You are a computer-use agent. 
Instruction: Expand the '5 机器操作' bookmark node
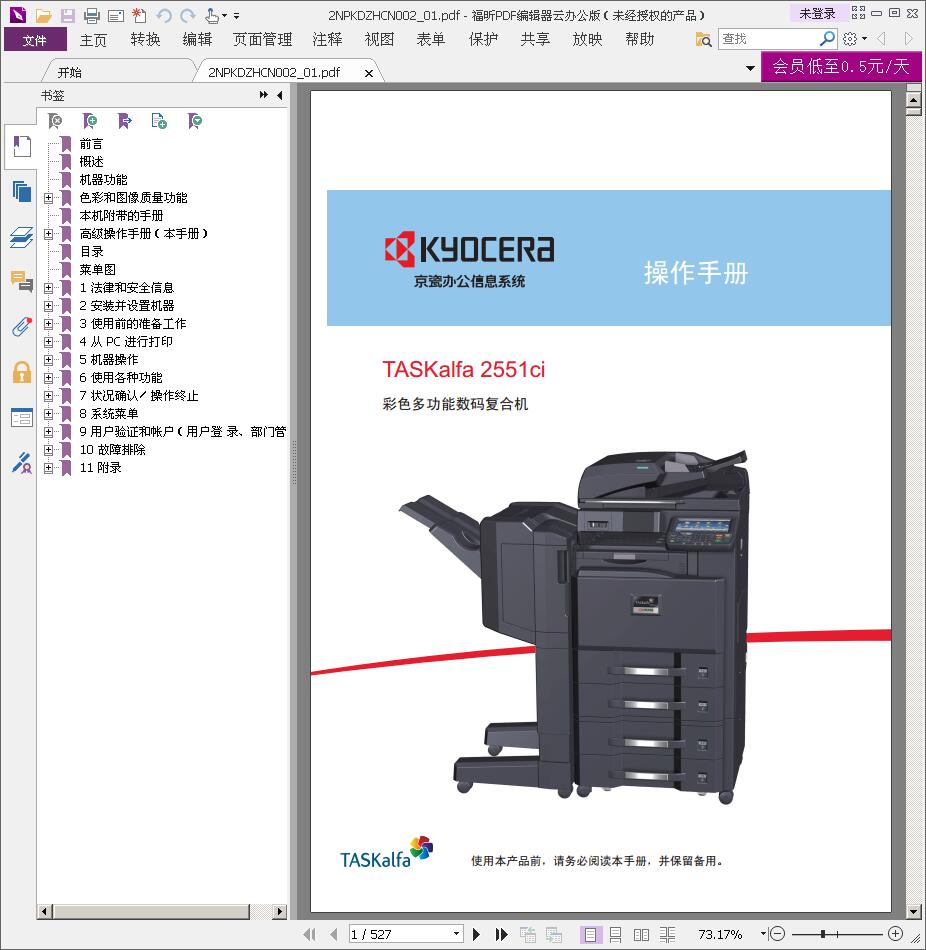(x=48, y=360)
